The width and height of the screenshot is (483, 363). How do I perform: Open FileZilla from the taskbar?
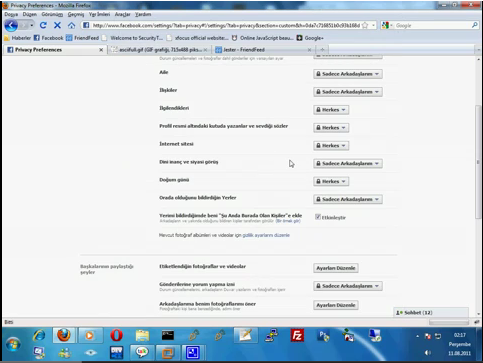point(297,335)
